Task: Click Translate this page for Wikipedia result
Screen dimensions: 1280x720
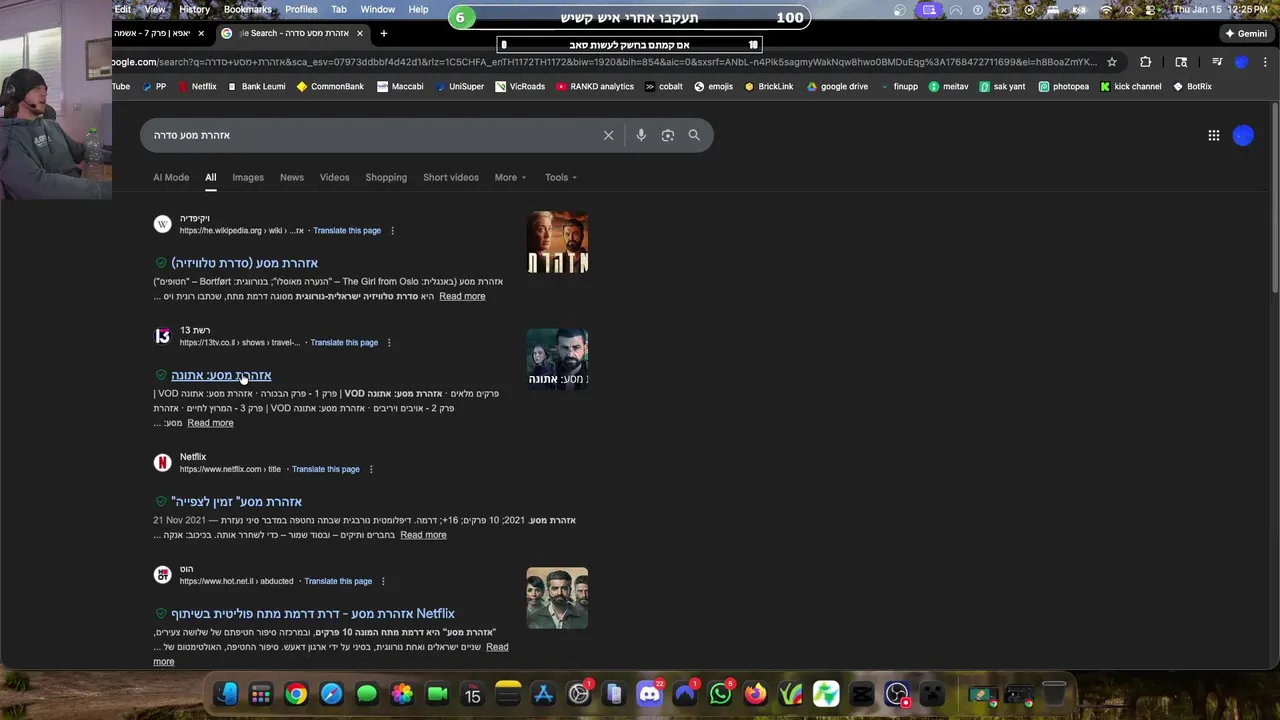Action: tap(347, 231)
